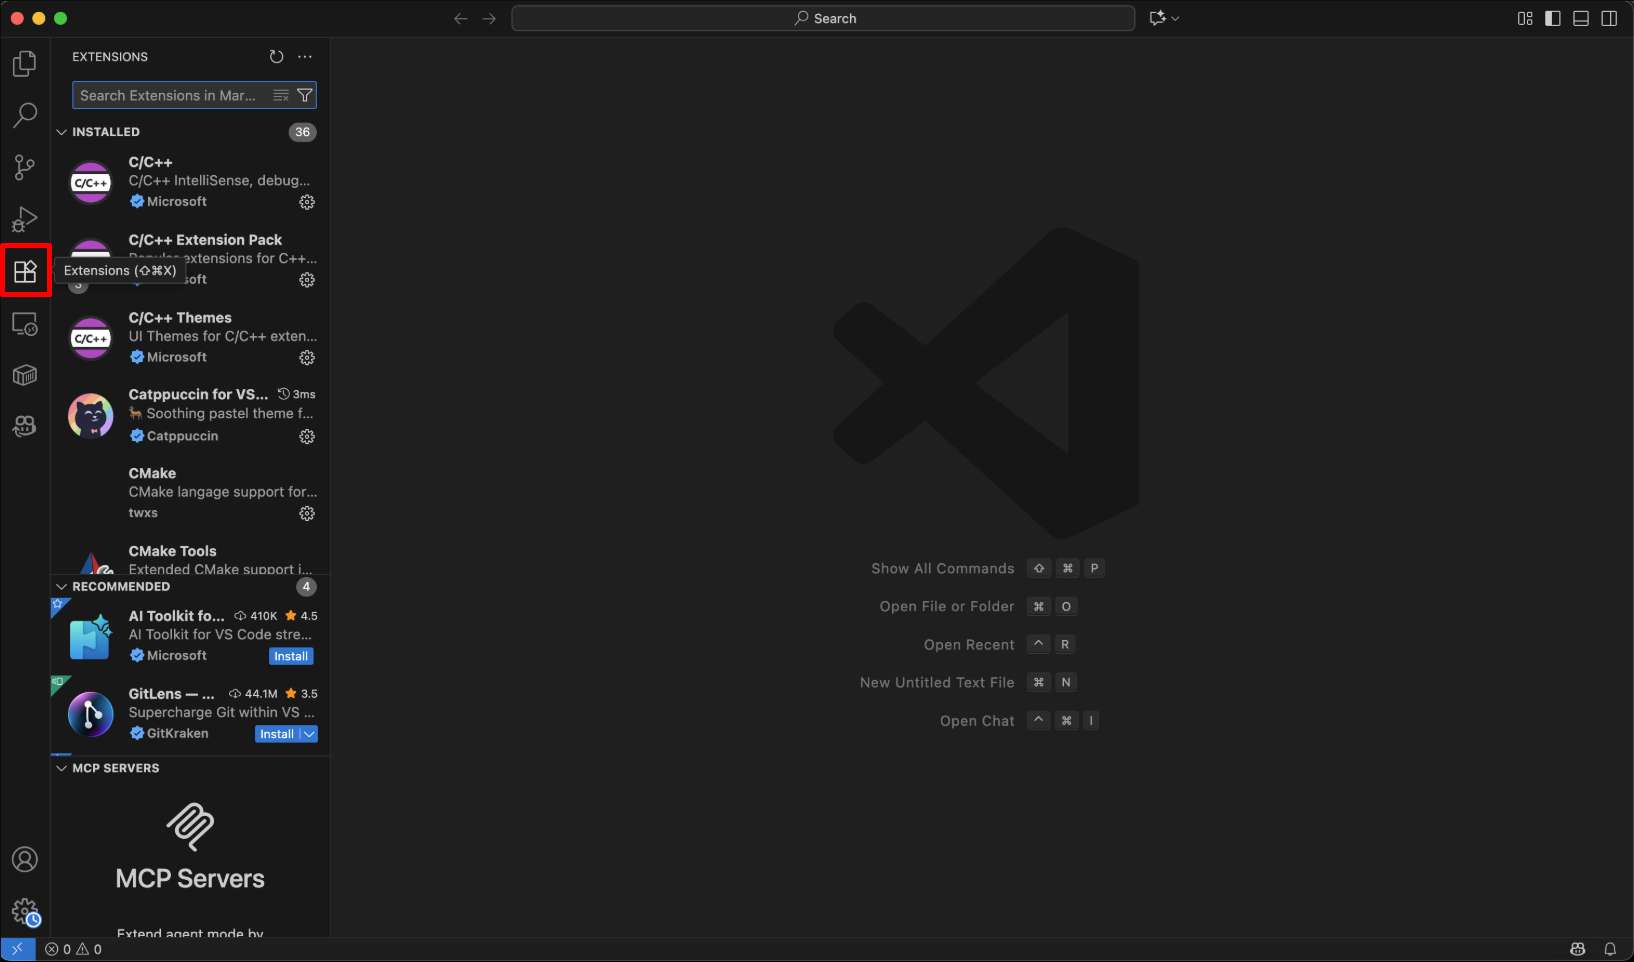Click the refresh extensions icon
The image size is (1634, 962).
277,57
